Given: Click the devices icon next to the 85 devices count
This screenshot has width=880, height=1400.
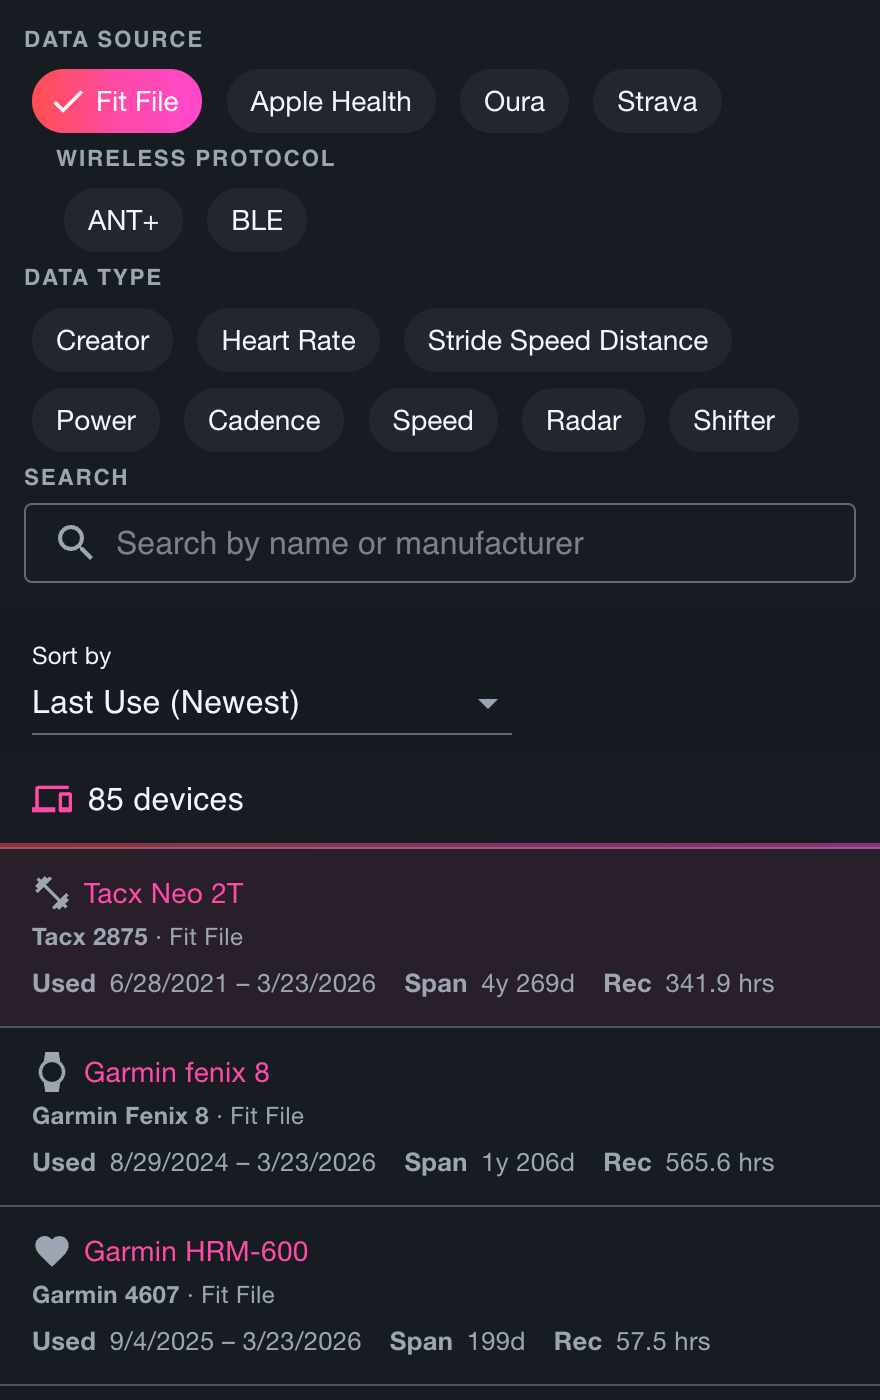Looking at the screenshot, I should (50, 798).
